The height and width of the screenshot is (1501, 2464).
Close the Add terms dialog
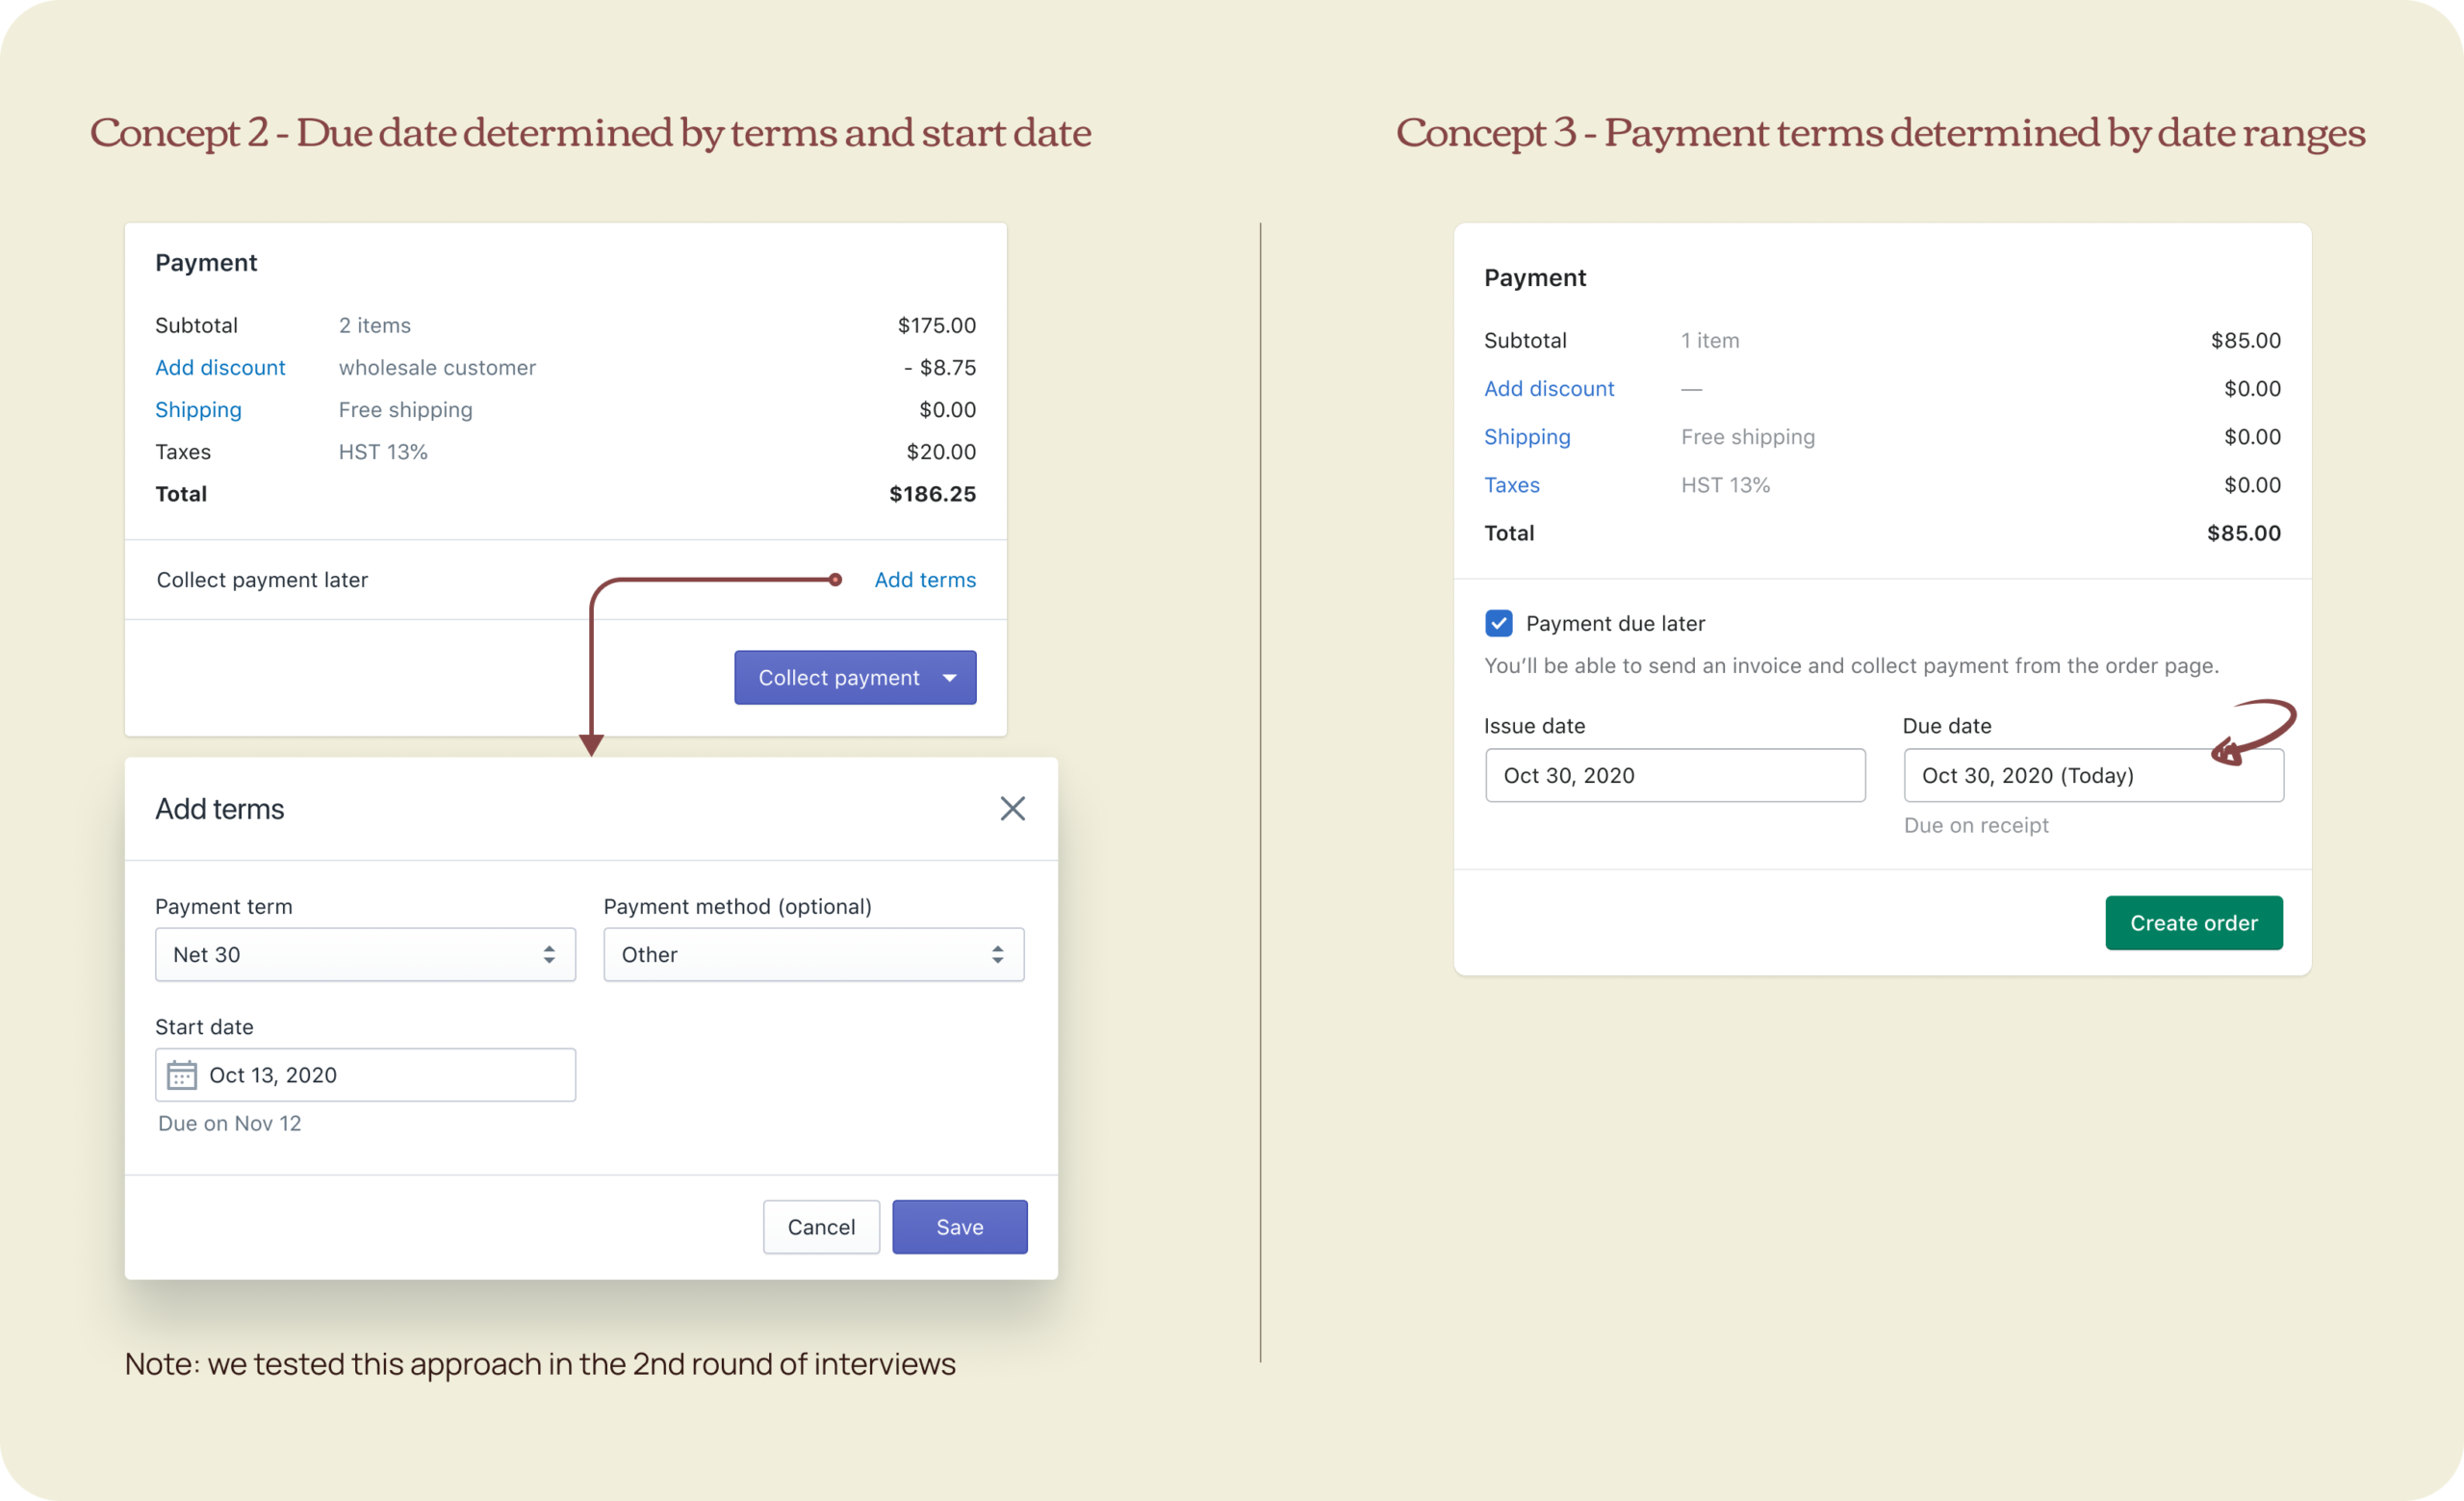1012,808
